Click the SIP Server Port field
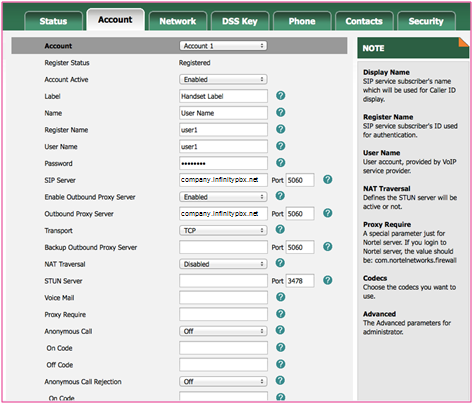474x404 pixels. pos(300,180)
